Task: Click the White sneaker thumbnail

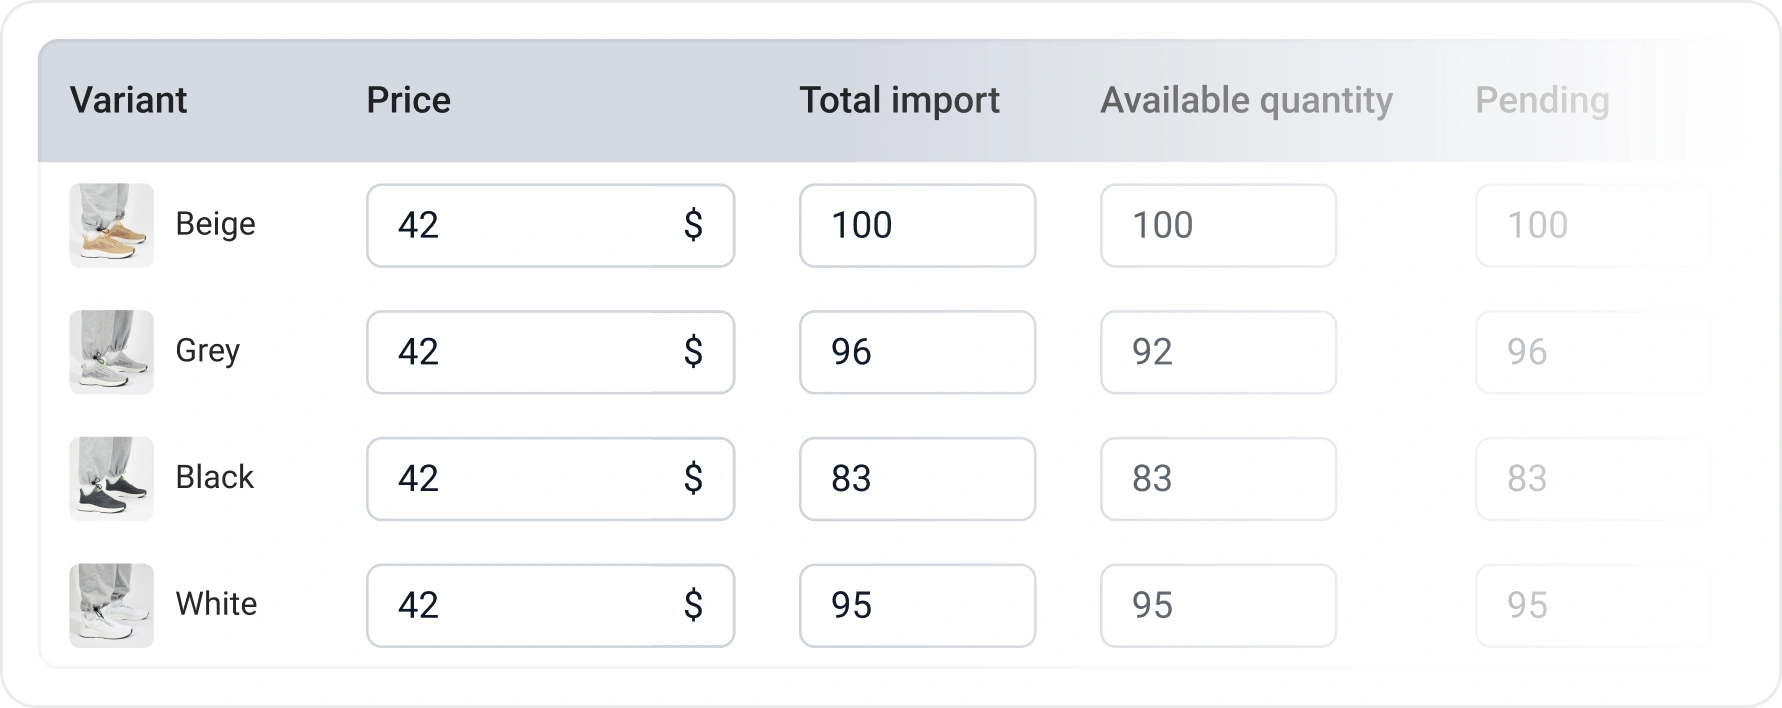Action: pyautogui.click(x=111, y=605)
